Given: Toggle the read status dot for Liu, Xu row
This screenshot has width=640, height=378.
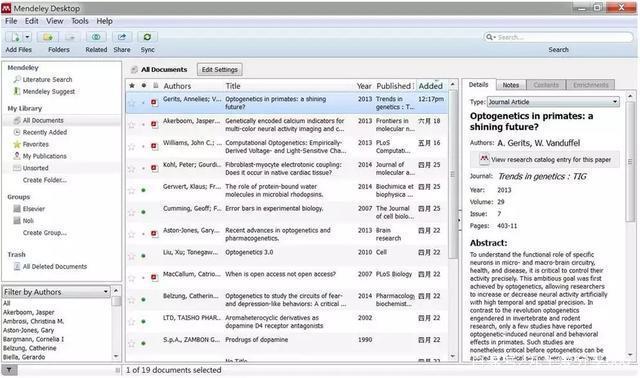Looking at the screenshot, I should click(x=144, y=256).
